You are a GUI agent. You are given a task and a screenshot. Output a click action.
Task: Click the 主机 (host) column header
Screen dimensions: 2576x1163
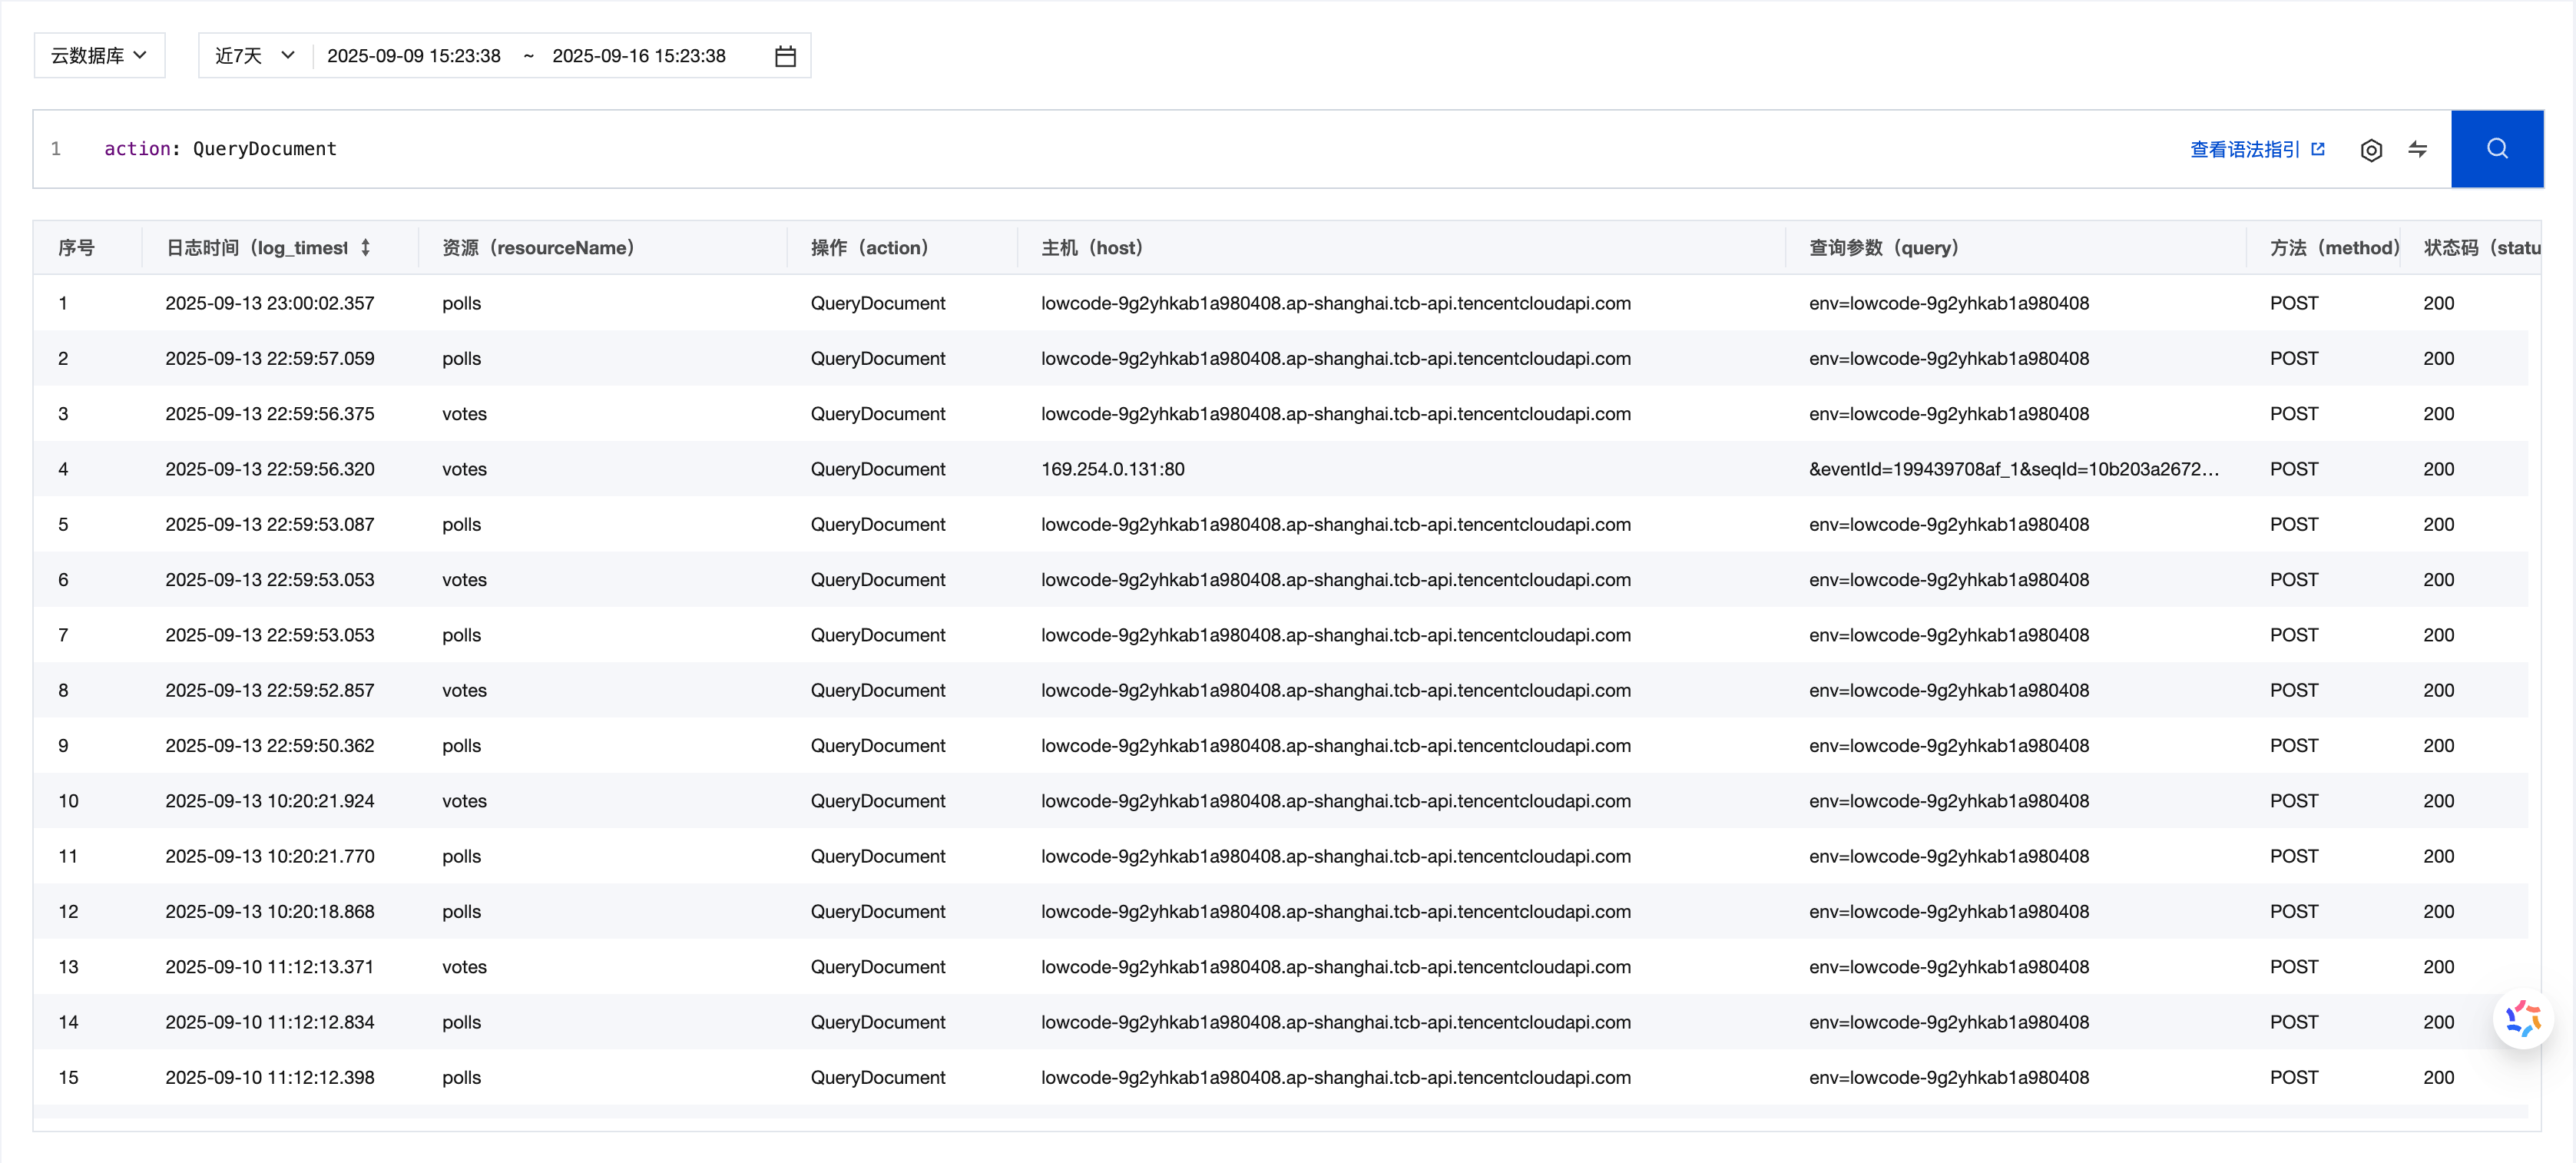[x=1091, y=247]
